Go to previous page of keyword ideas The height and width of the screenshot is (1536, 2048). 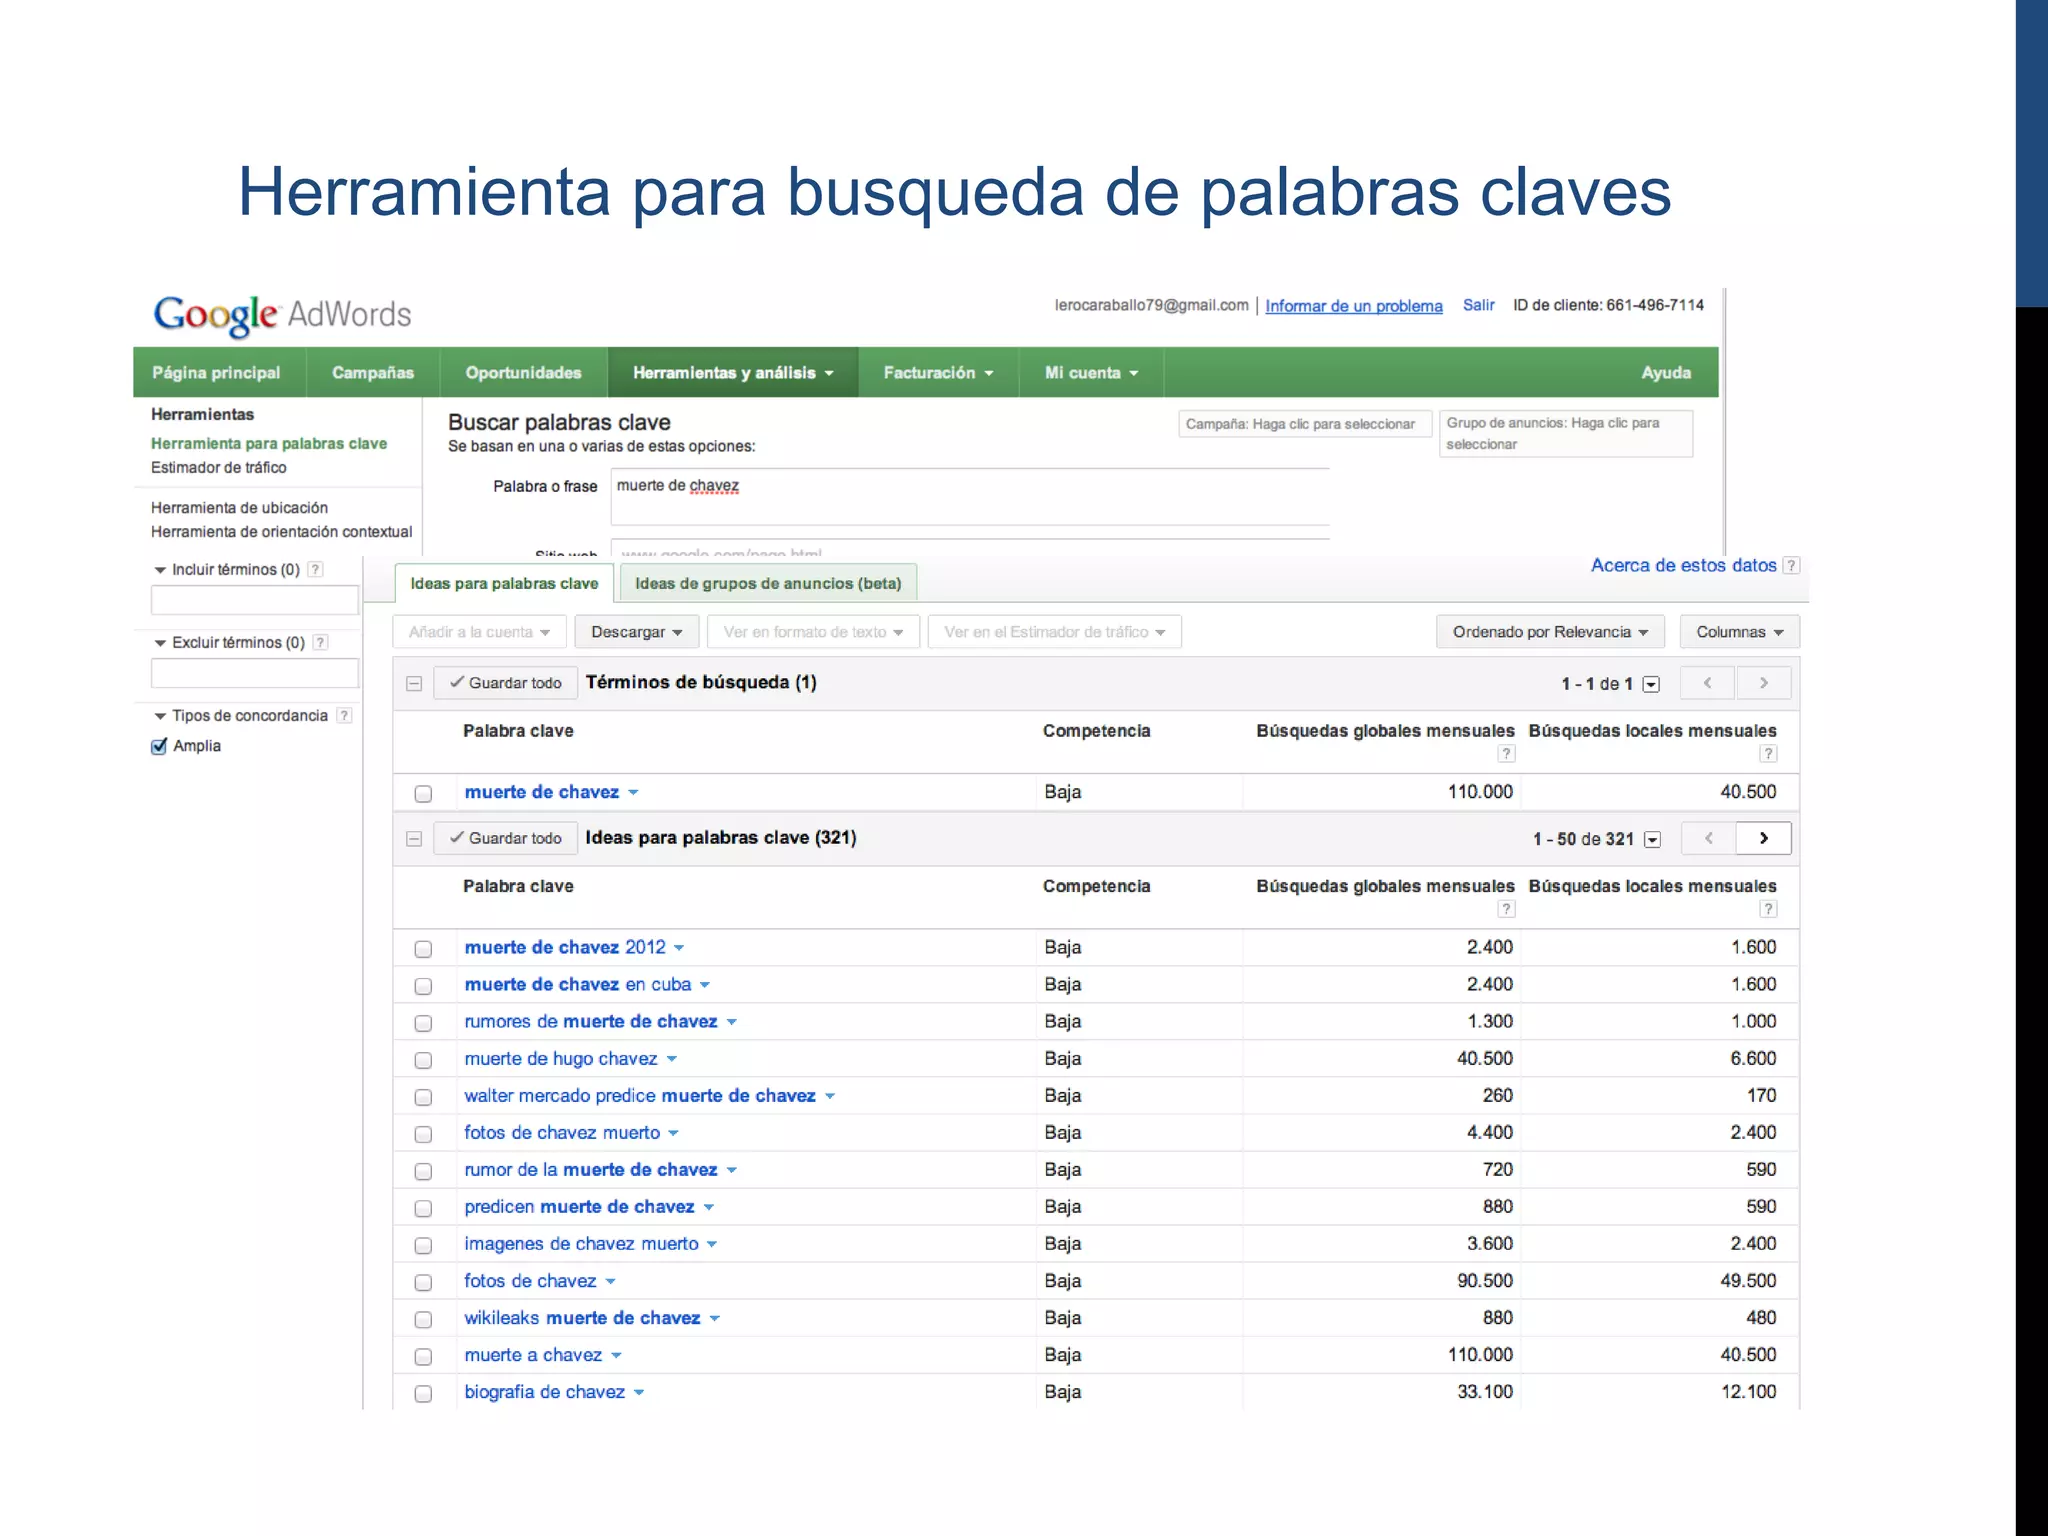(1709, 838)
